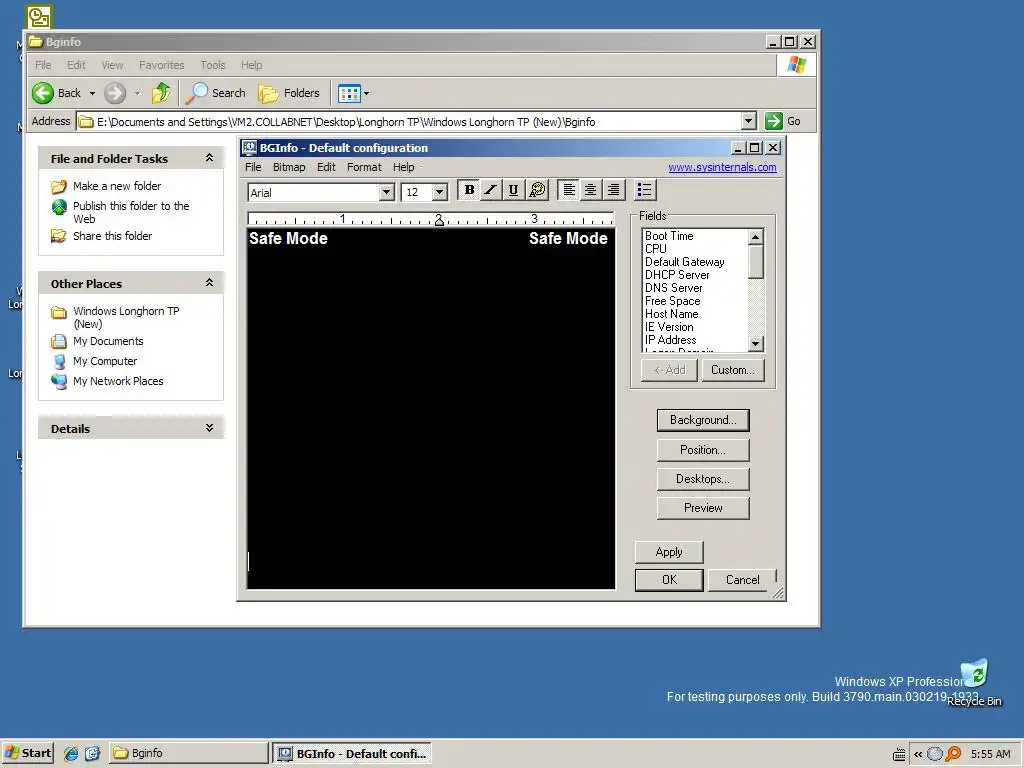Switch to Bginfo folder taskbar button

tap(188, 753)
